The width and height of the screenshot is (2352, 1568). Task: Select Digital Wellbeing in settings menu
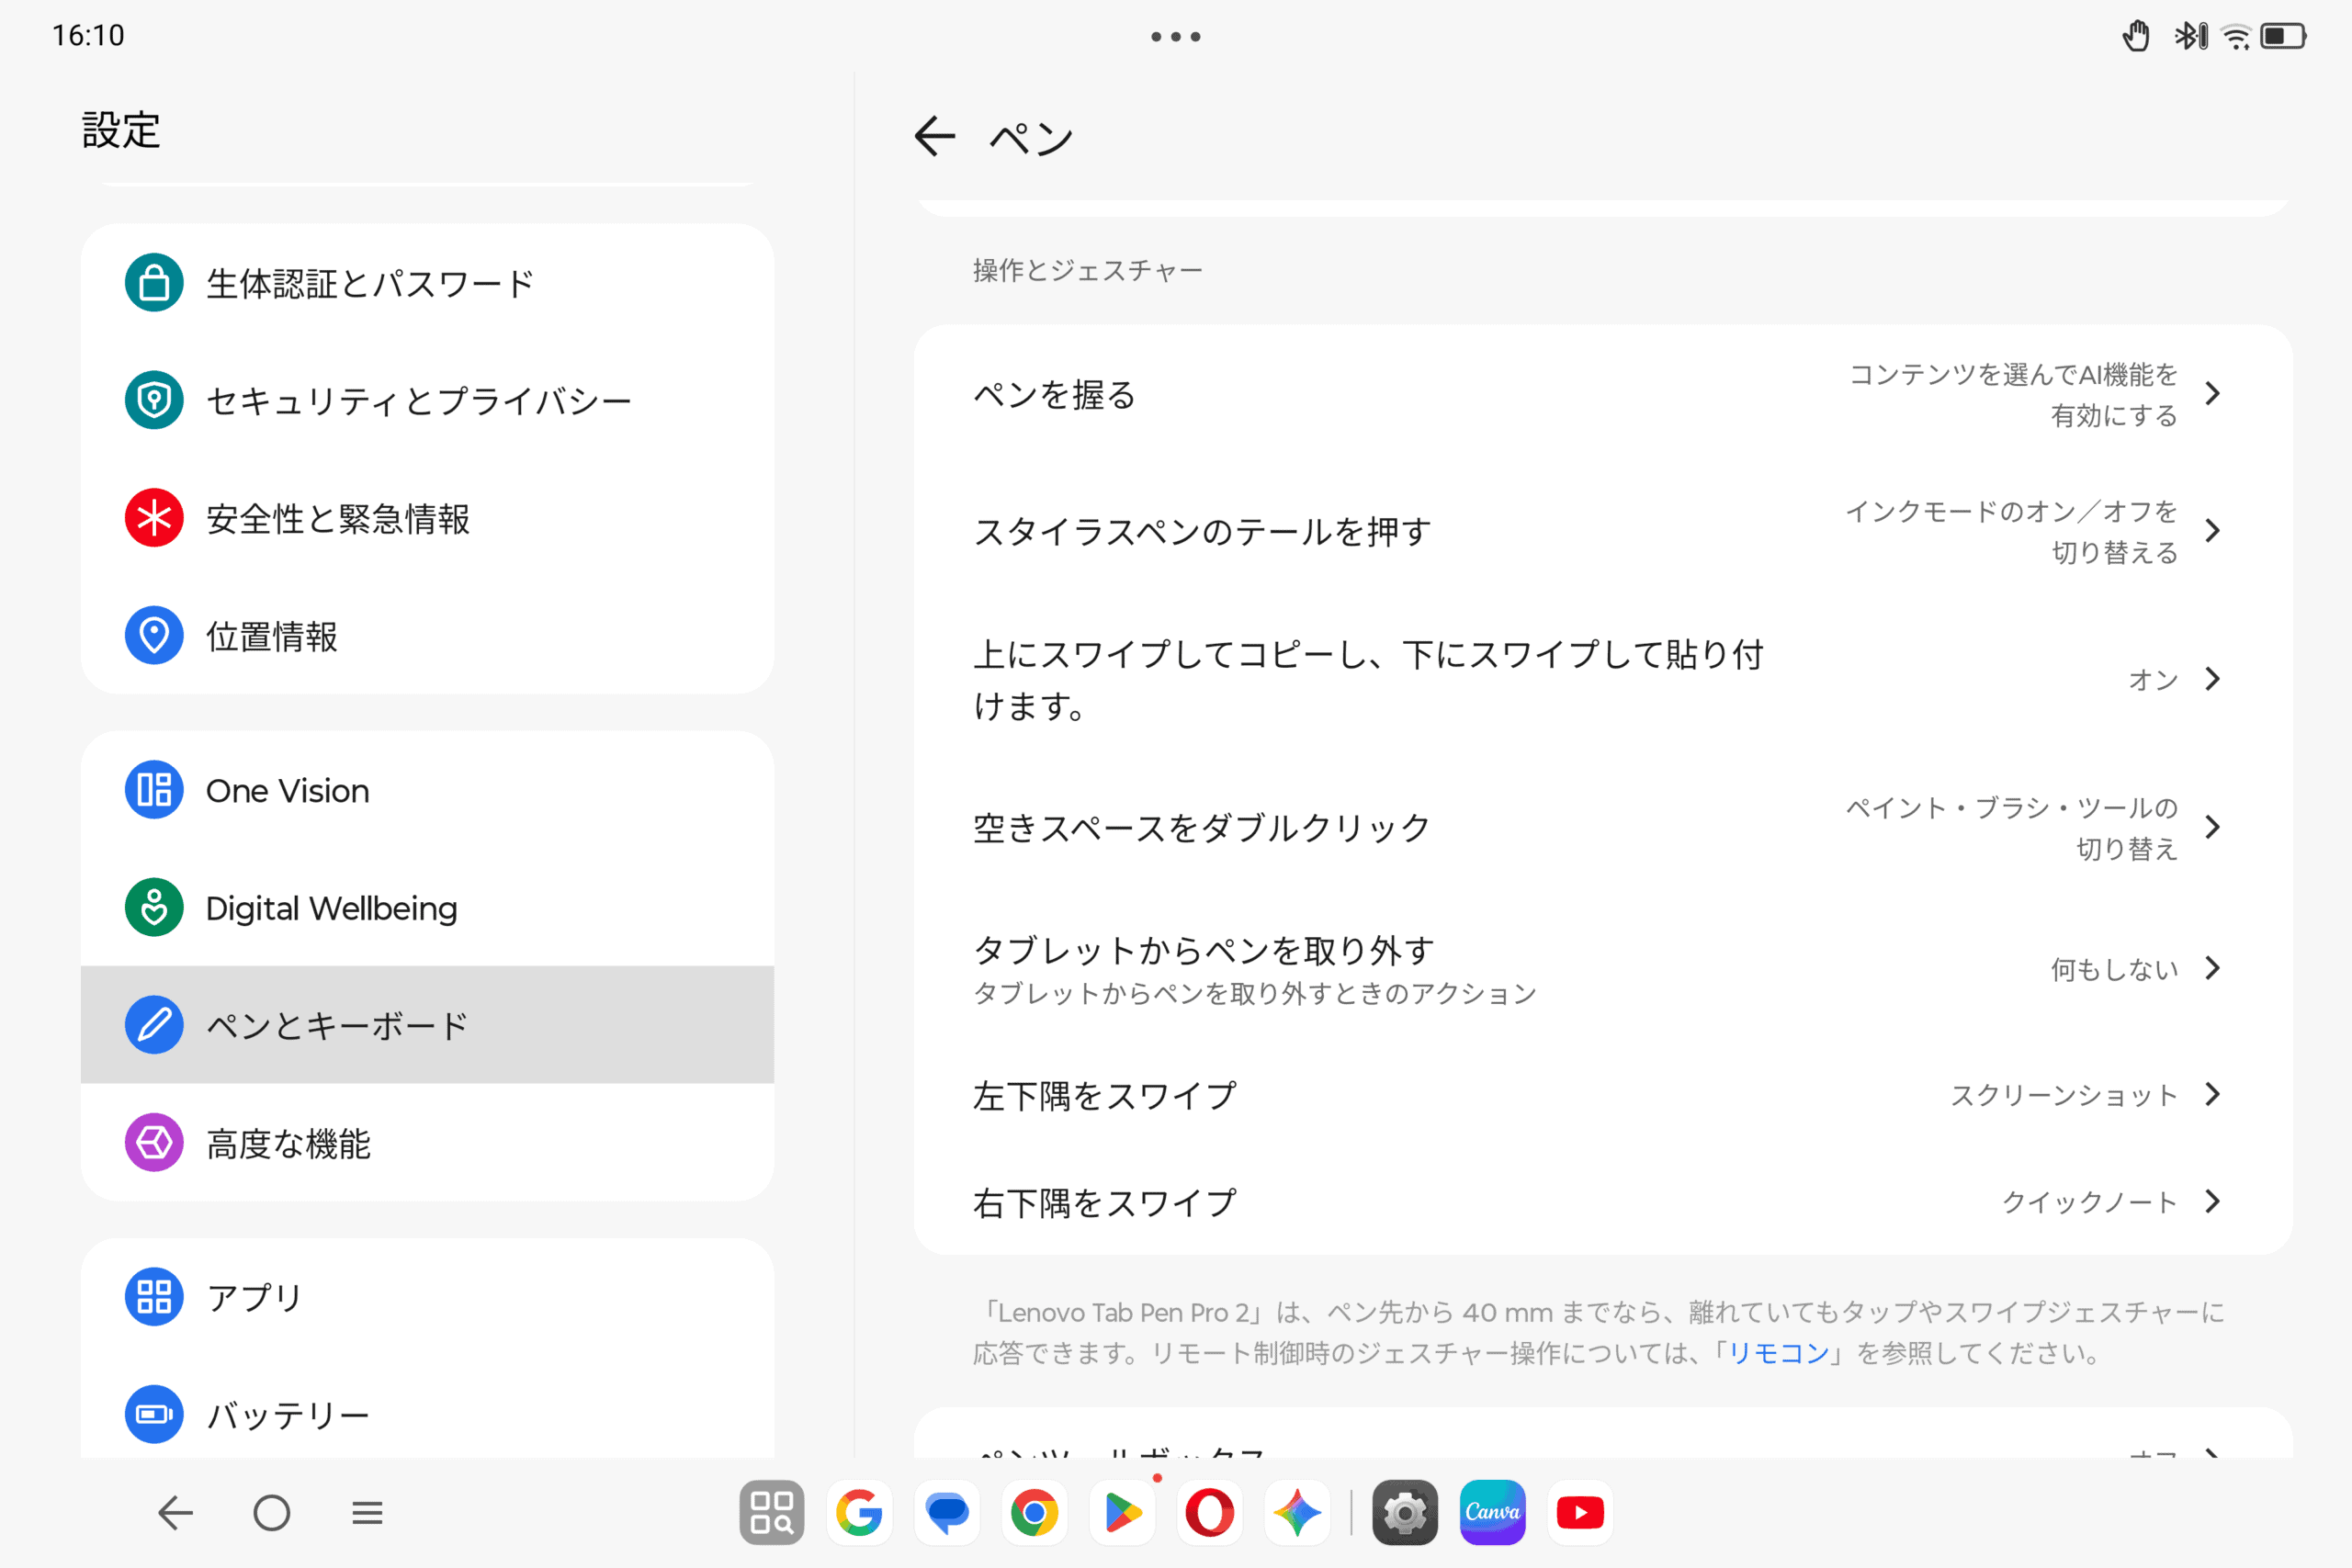pos(427,907)
